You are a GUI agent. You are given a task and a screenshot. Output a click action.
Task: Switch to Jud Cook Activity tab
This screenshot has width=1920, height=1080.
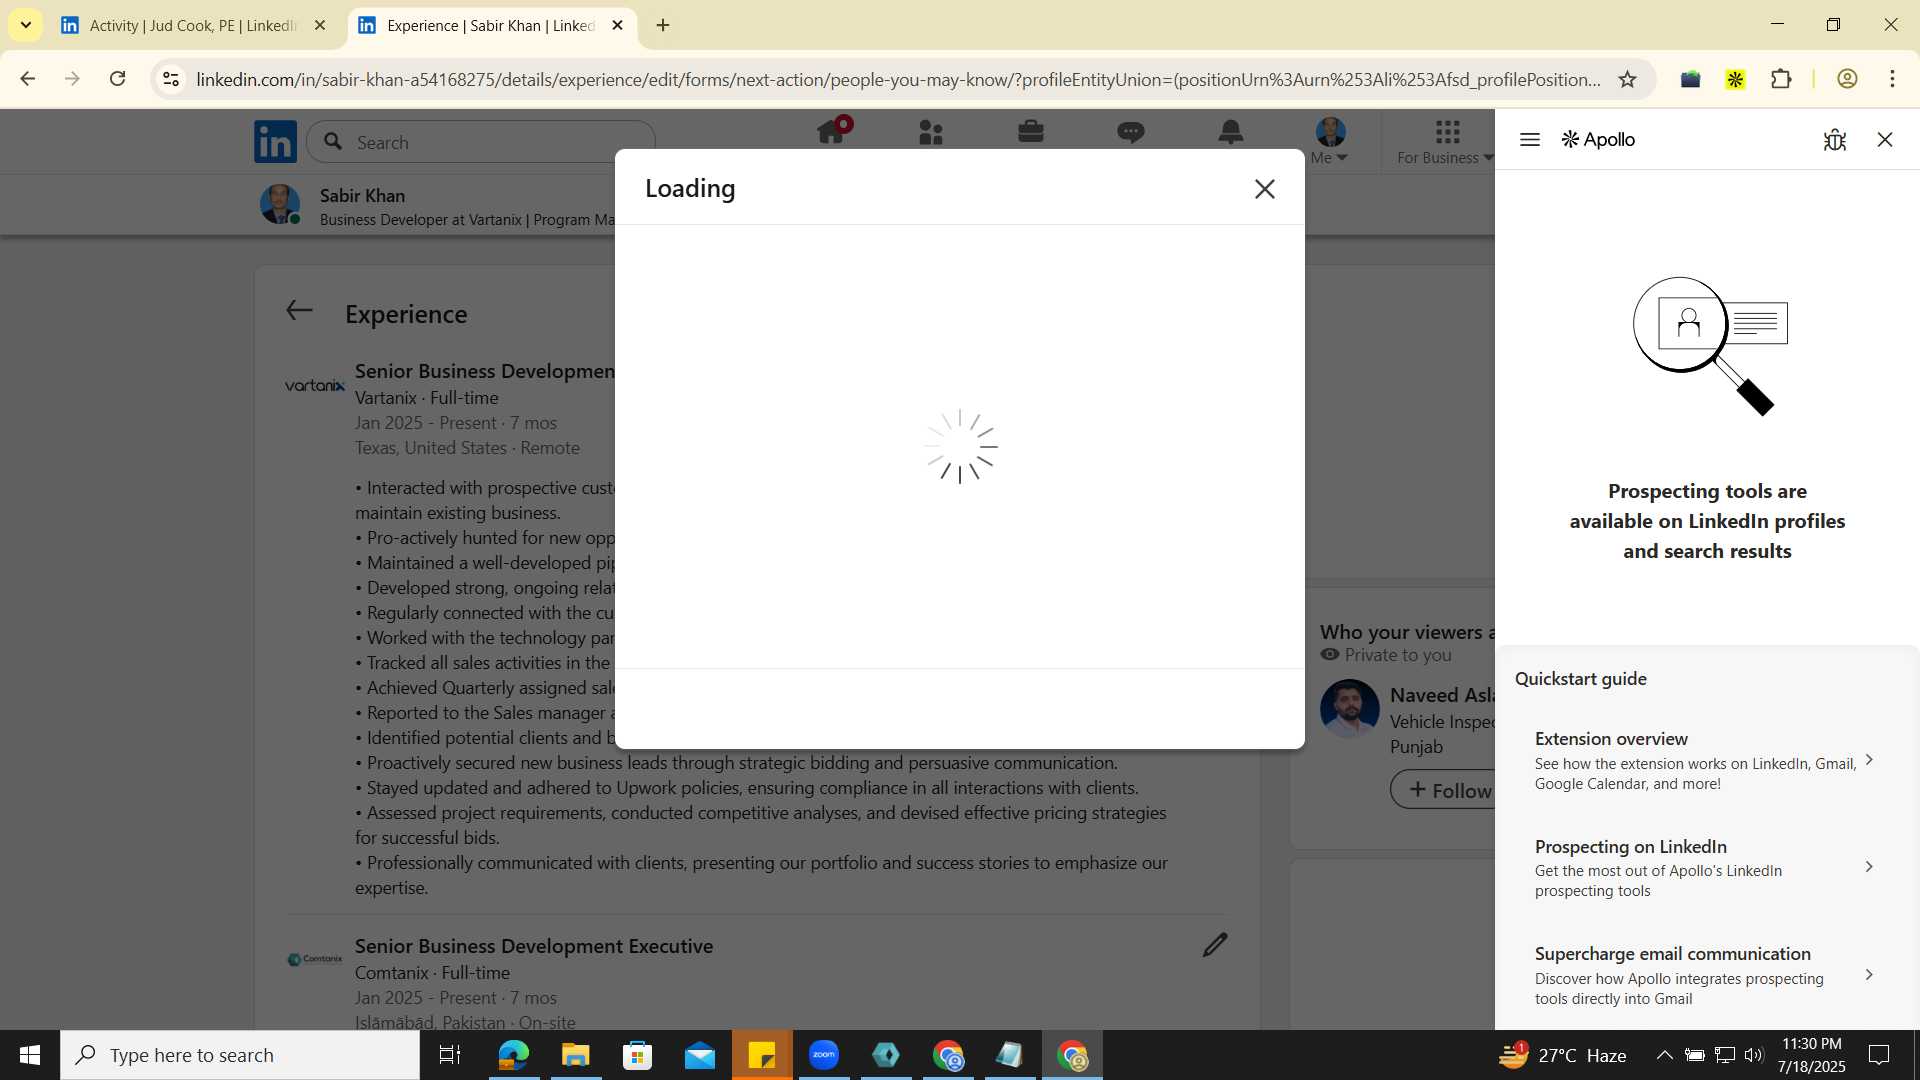click(192, 26)
